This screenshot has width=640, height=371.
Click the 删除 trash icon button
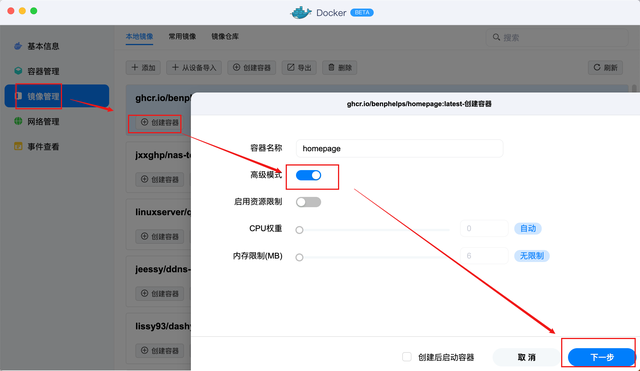point(340,67)
